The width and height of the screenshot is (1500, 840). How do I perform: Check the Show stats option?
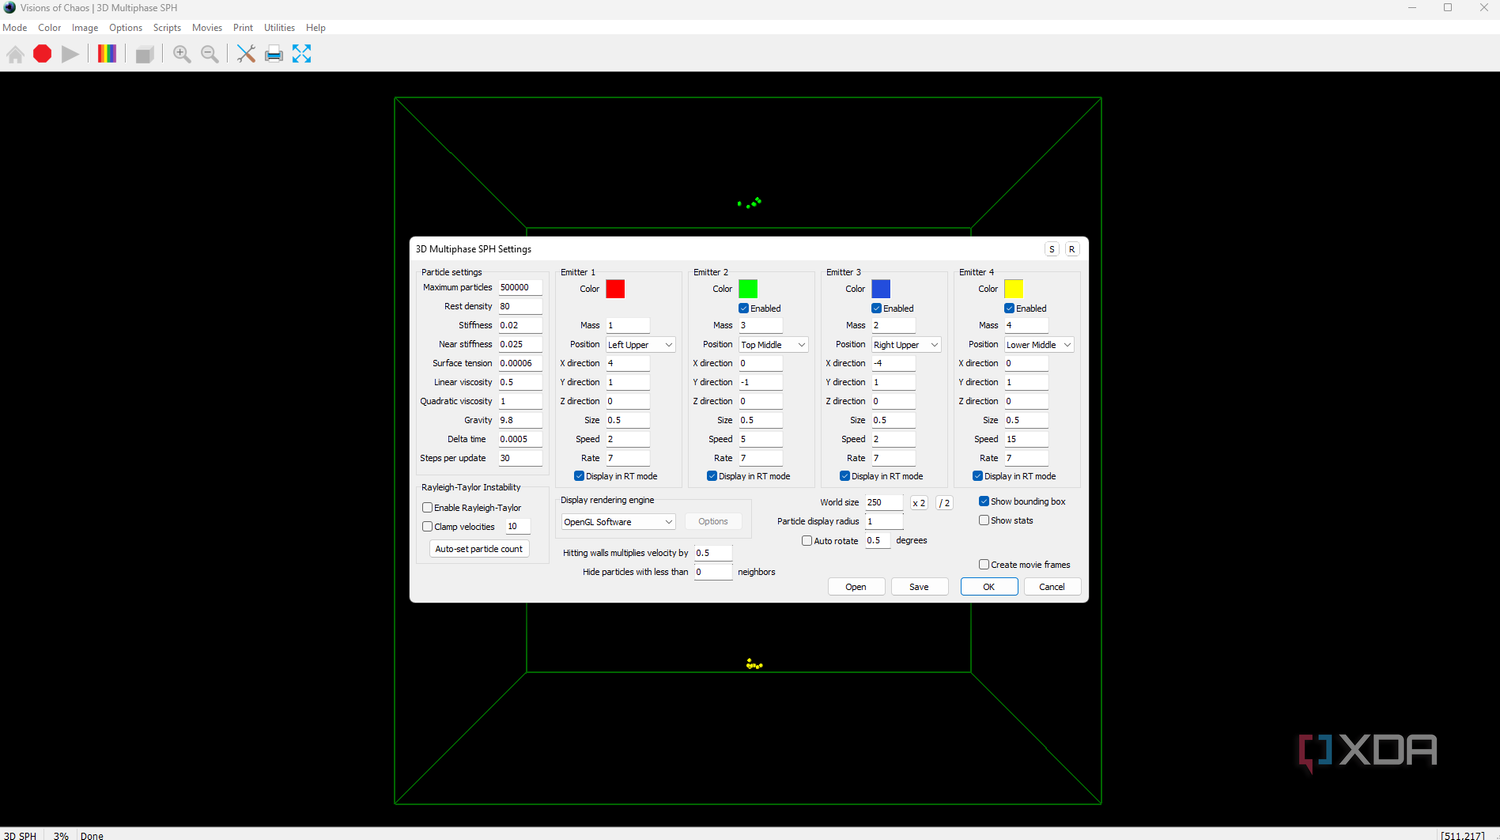click(x=984, y=521)
